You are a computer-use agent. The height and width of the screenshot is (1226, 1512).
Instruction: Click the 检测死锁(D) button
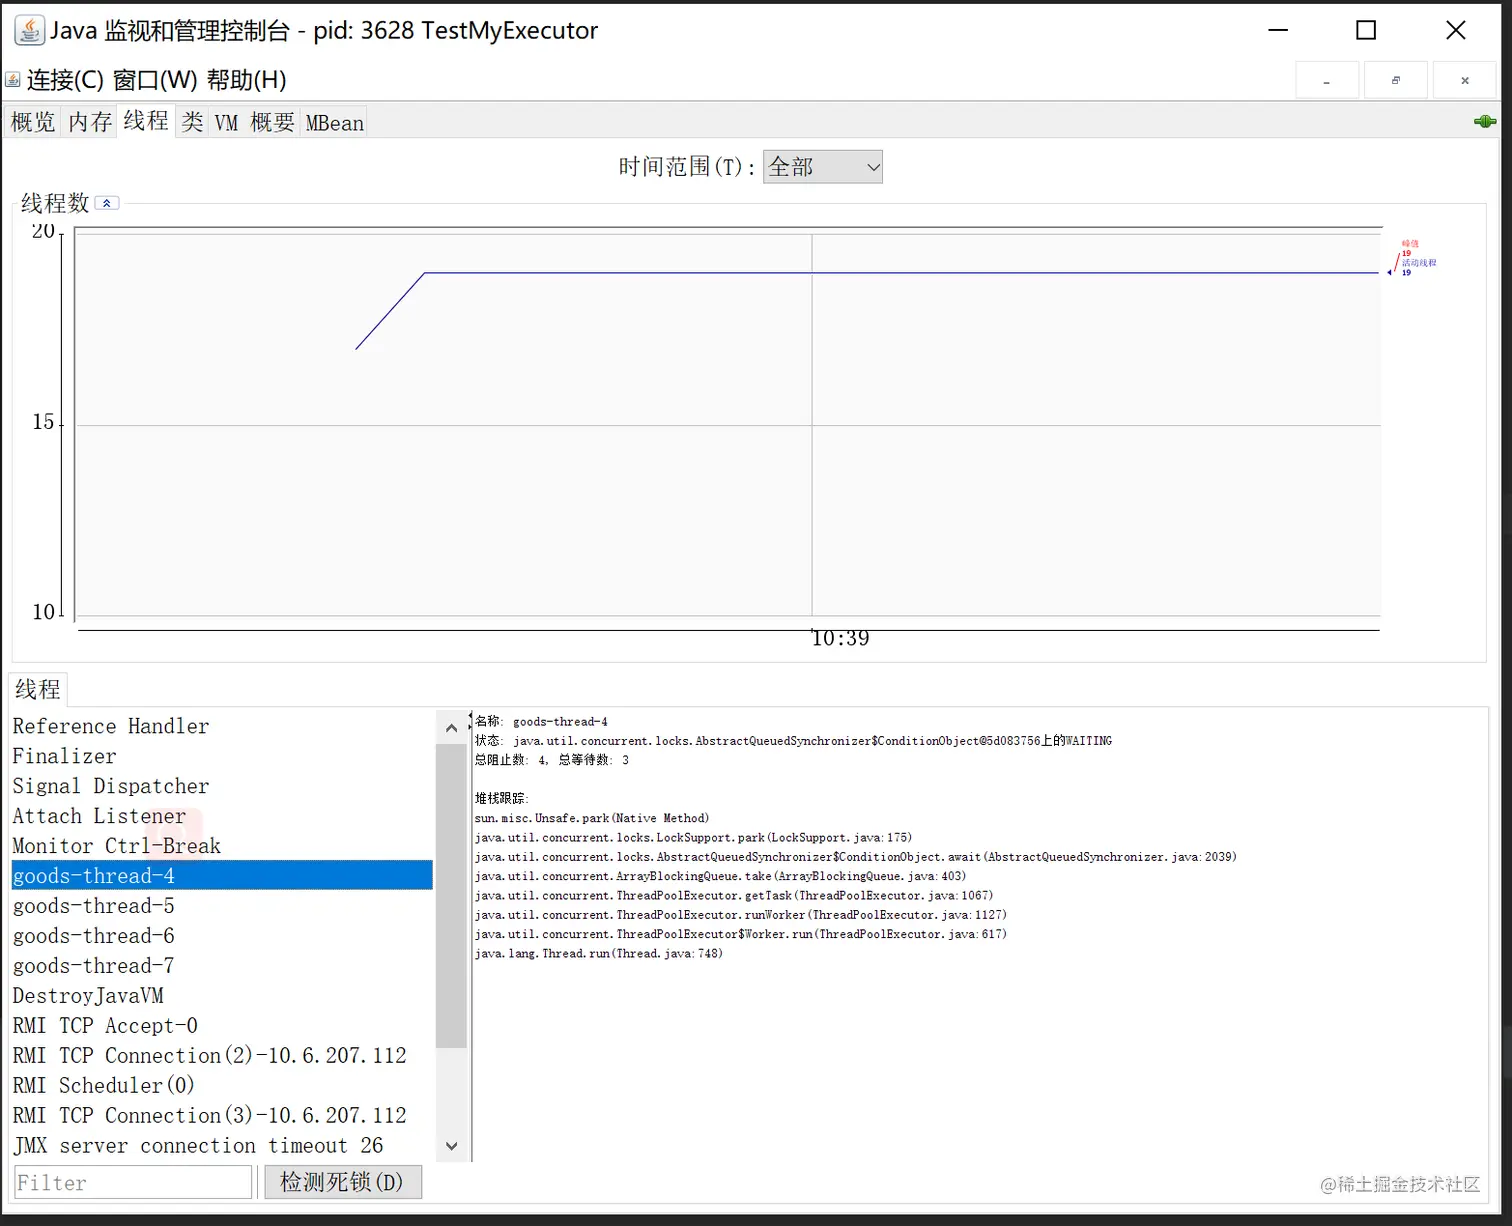point(342,1182)
